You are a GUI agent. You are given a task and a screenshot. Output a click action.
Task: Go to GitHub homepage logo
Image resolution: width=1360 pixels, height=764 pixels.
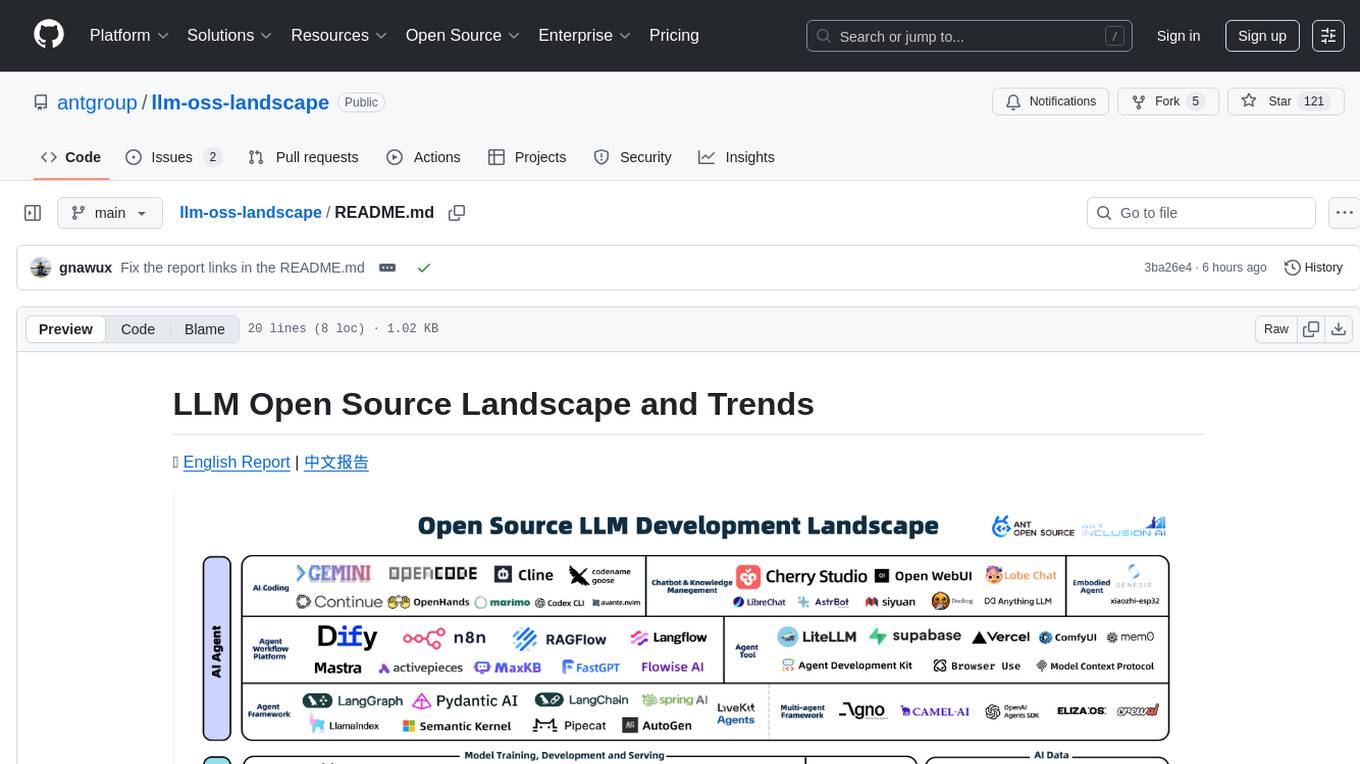click(49, 35)
